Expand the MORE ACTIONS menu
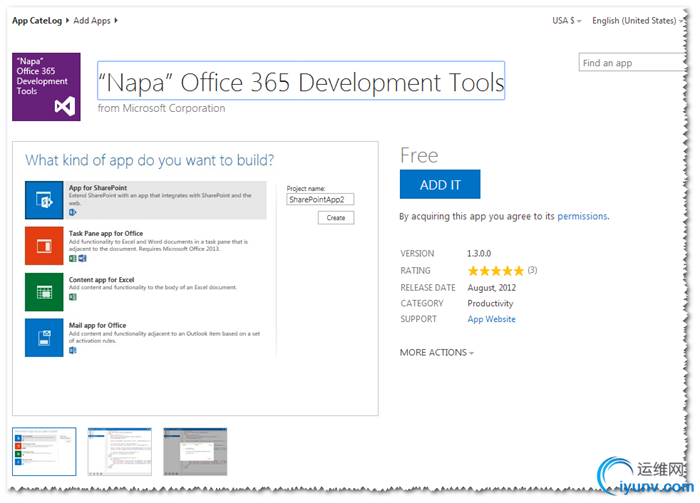 click(x=437, y=353)
